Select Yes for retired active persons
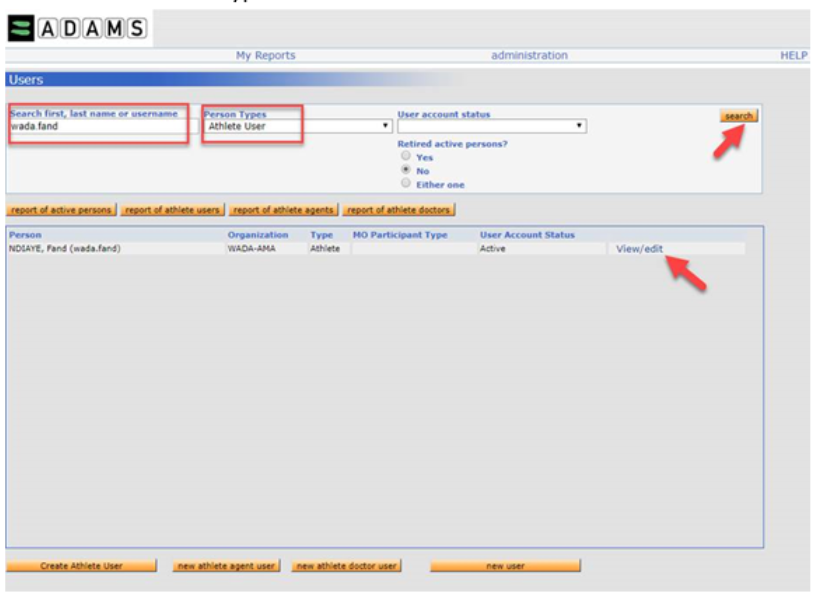 [405, 156]
